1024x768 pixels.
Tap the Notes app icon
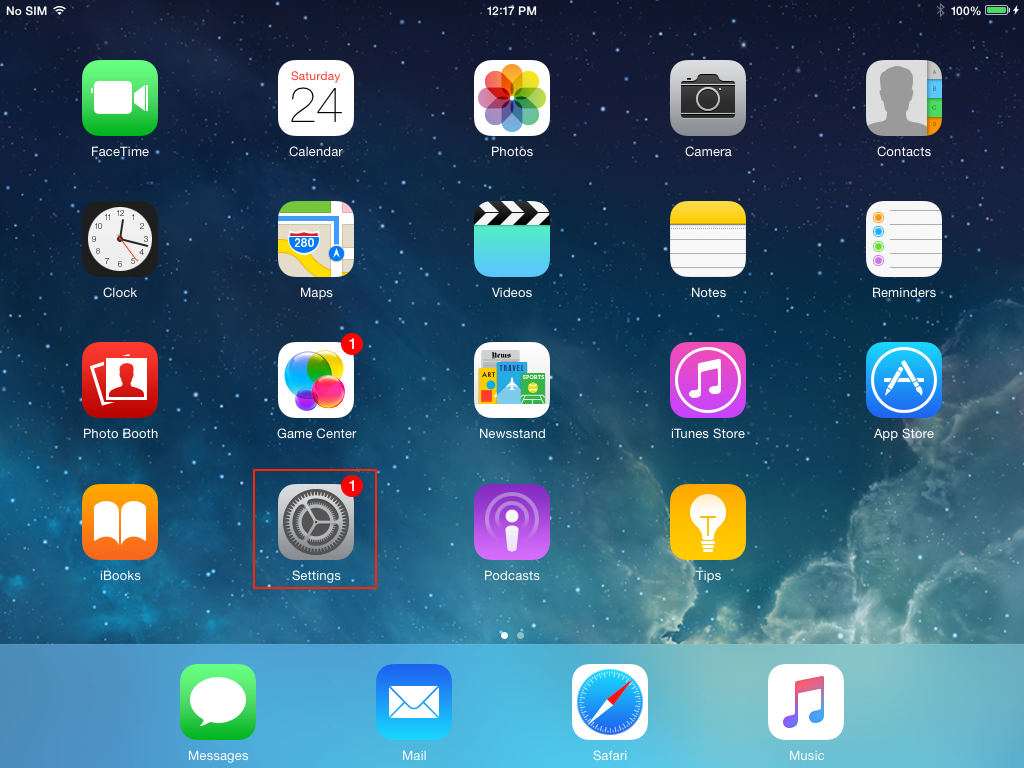pyautogui.click(x=708, y=239)
